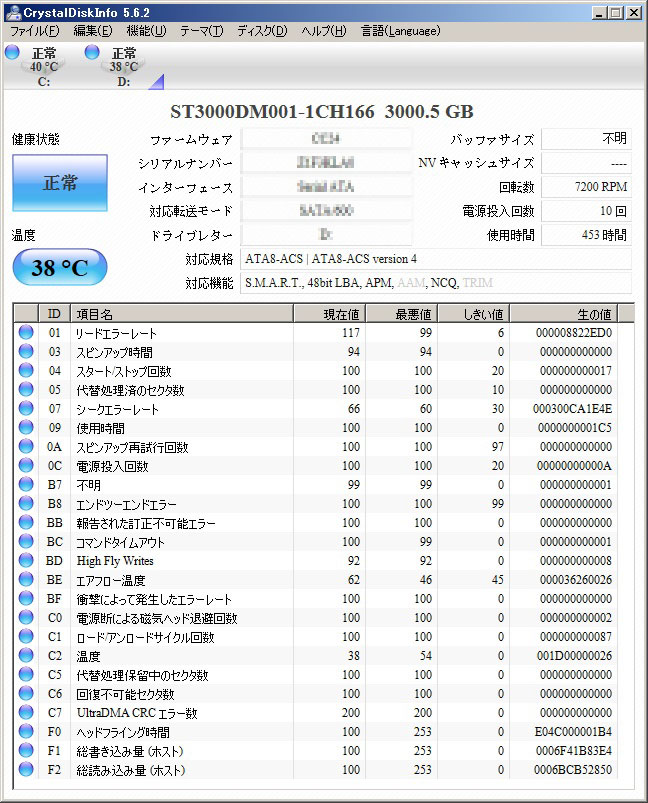648x803 pixels.
Task: Click status orb for BB row
Action: (26, 522)
